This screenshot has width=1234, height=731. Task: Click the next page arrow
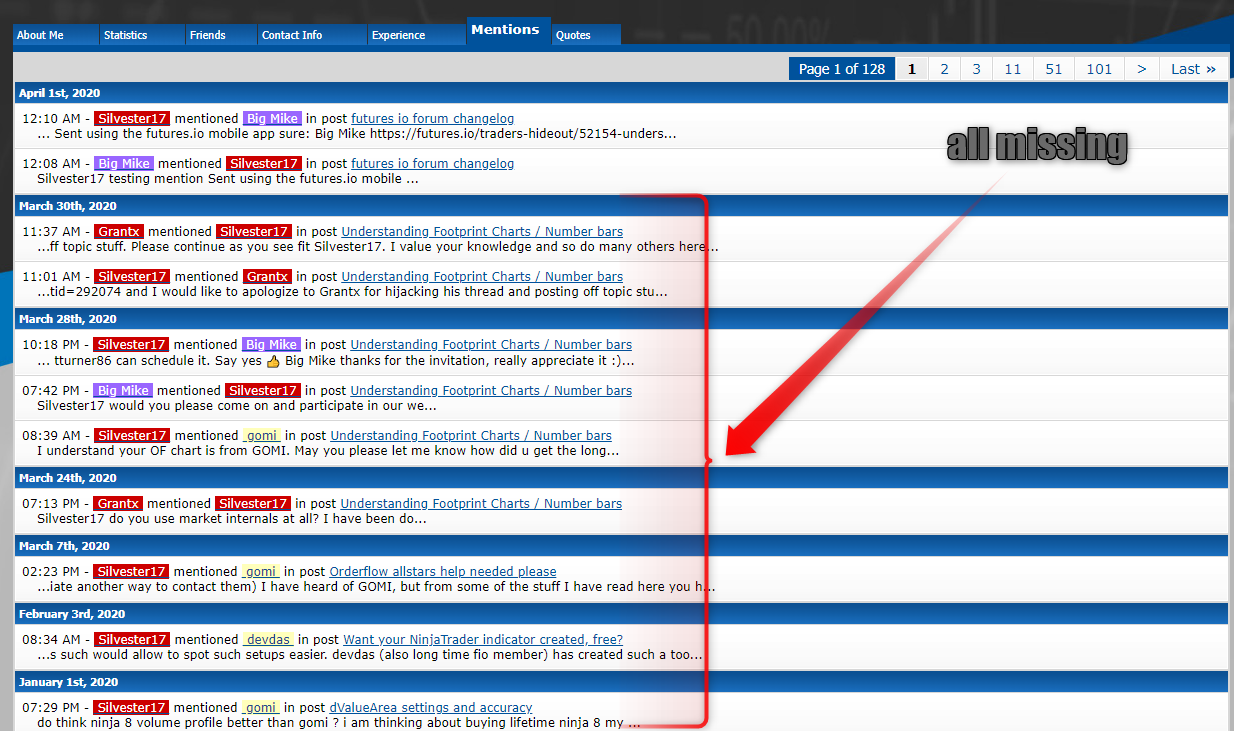(1142, 69)
